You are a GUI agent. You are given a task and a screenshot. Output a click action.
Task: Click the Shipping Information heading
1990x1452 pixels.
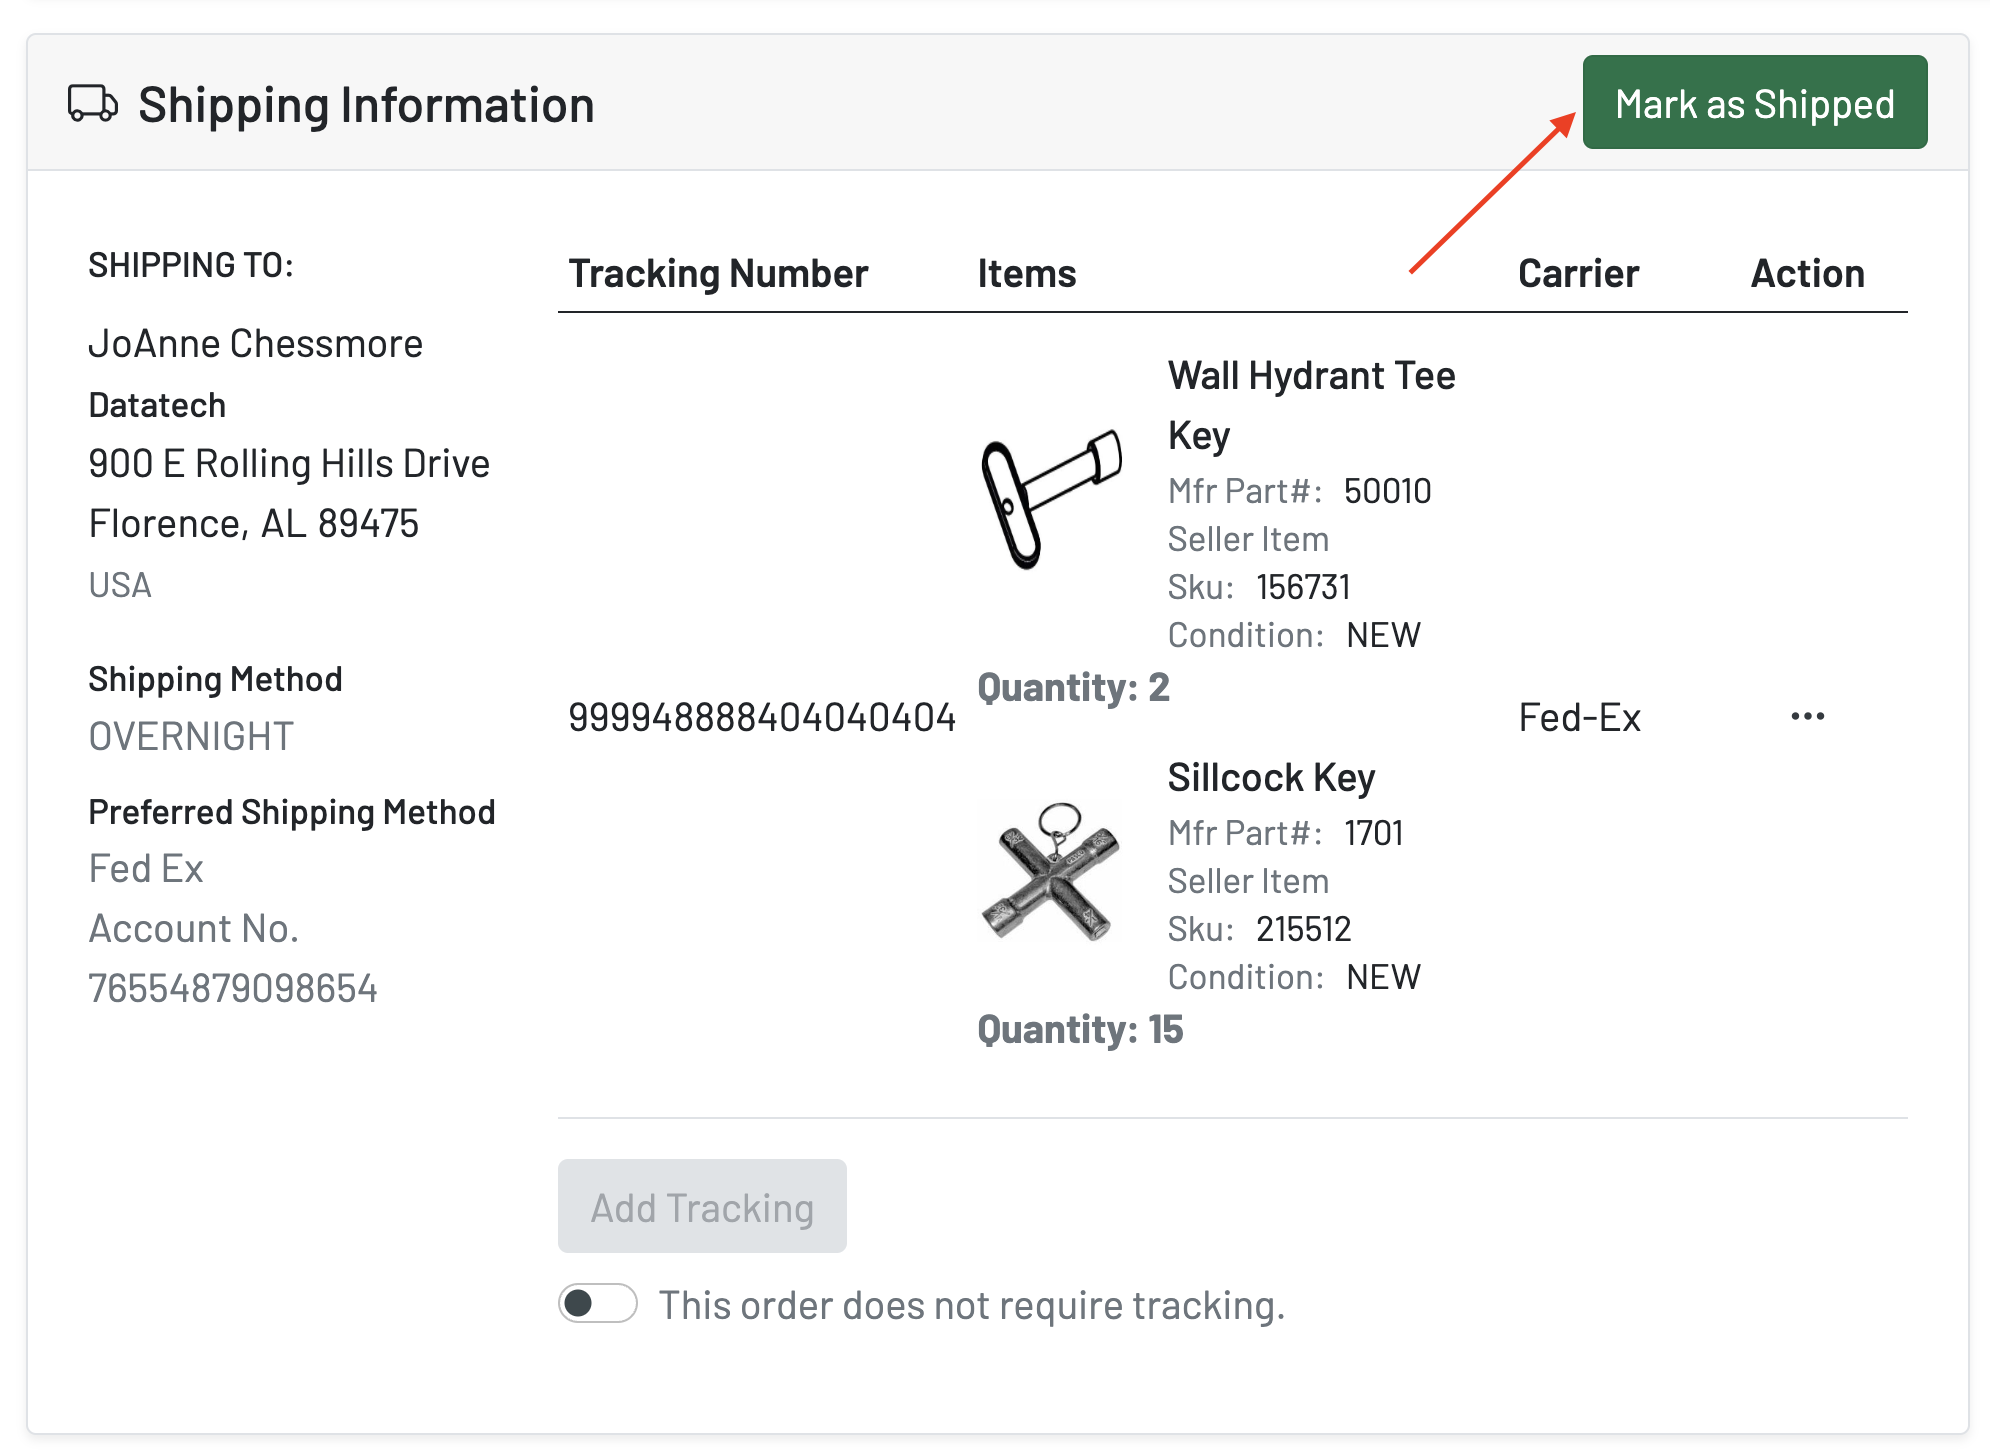pyautogui.click(x=366, y=105)
